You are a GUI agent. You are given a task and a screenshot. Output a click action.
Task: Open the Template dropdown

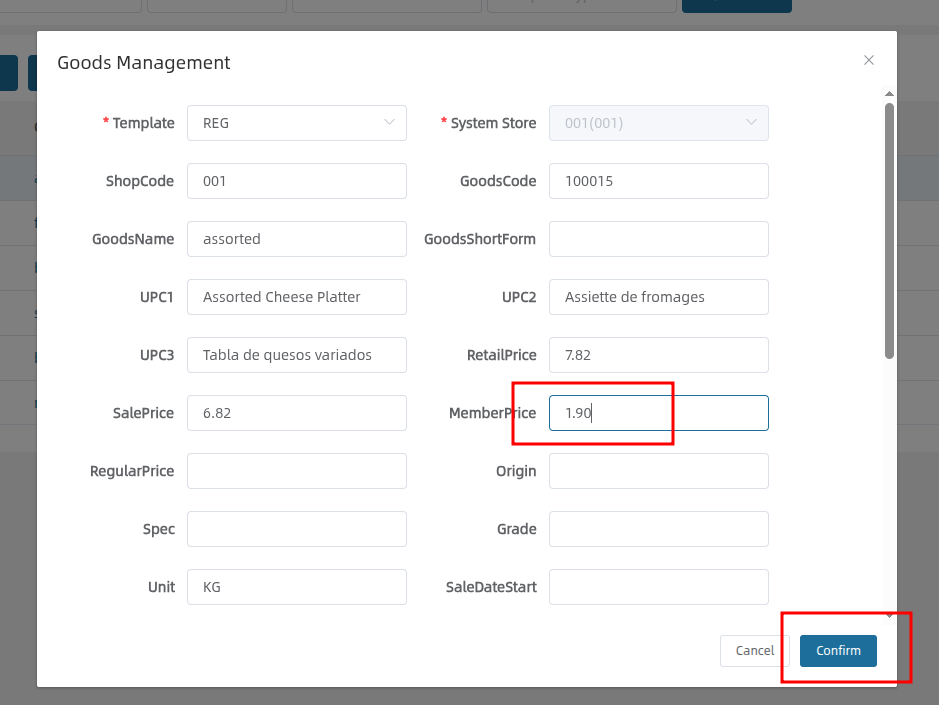click(x=296, y=123)
